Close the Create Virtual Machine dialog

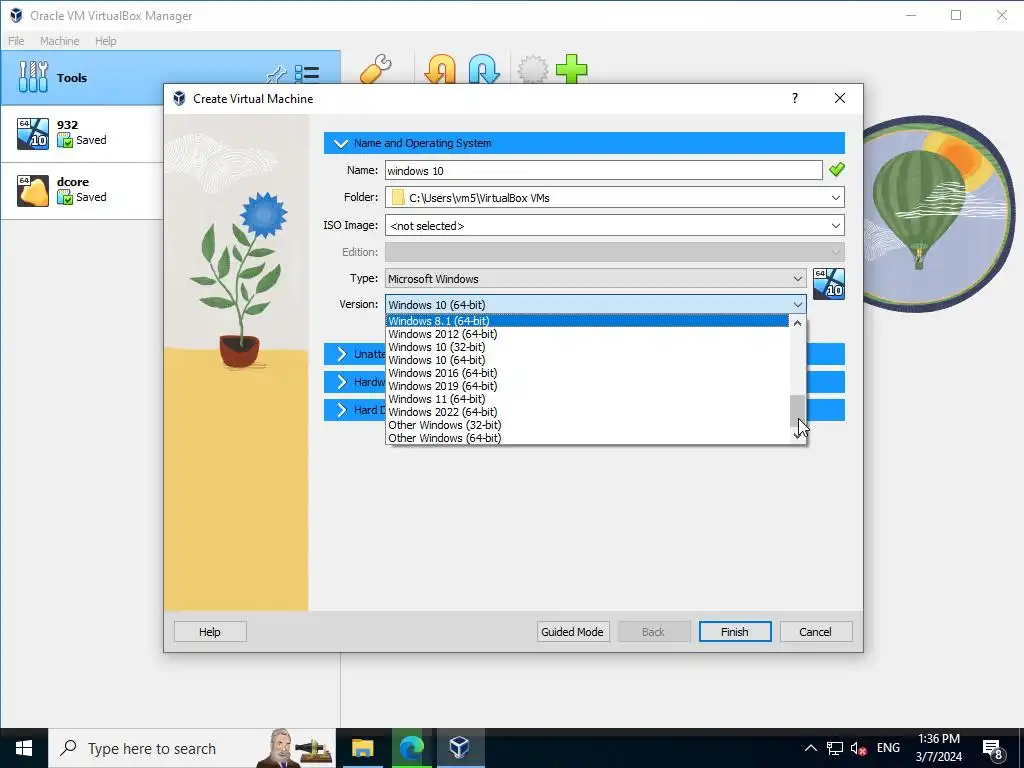840,98
